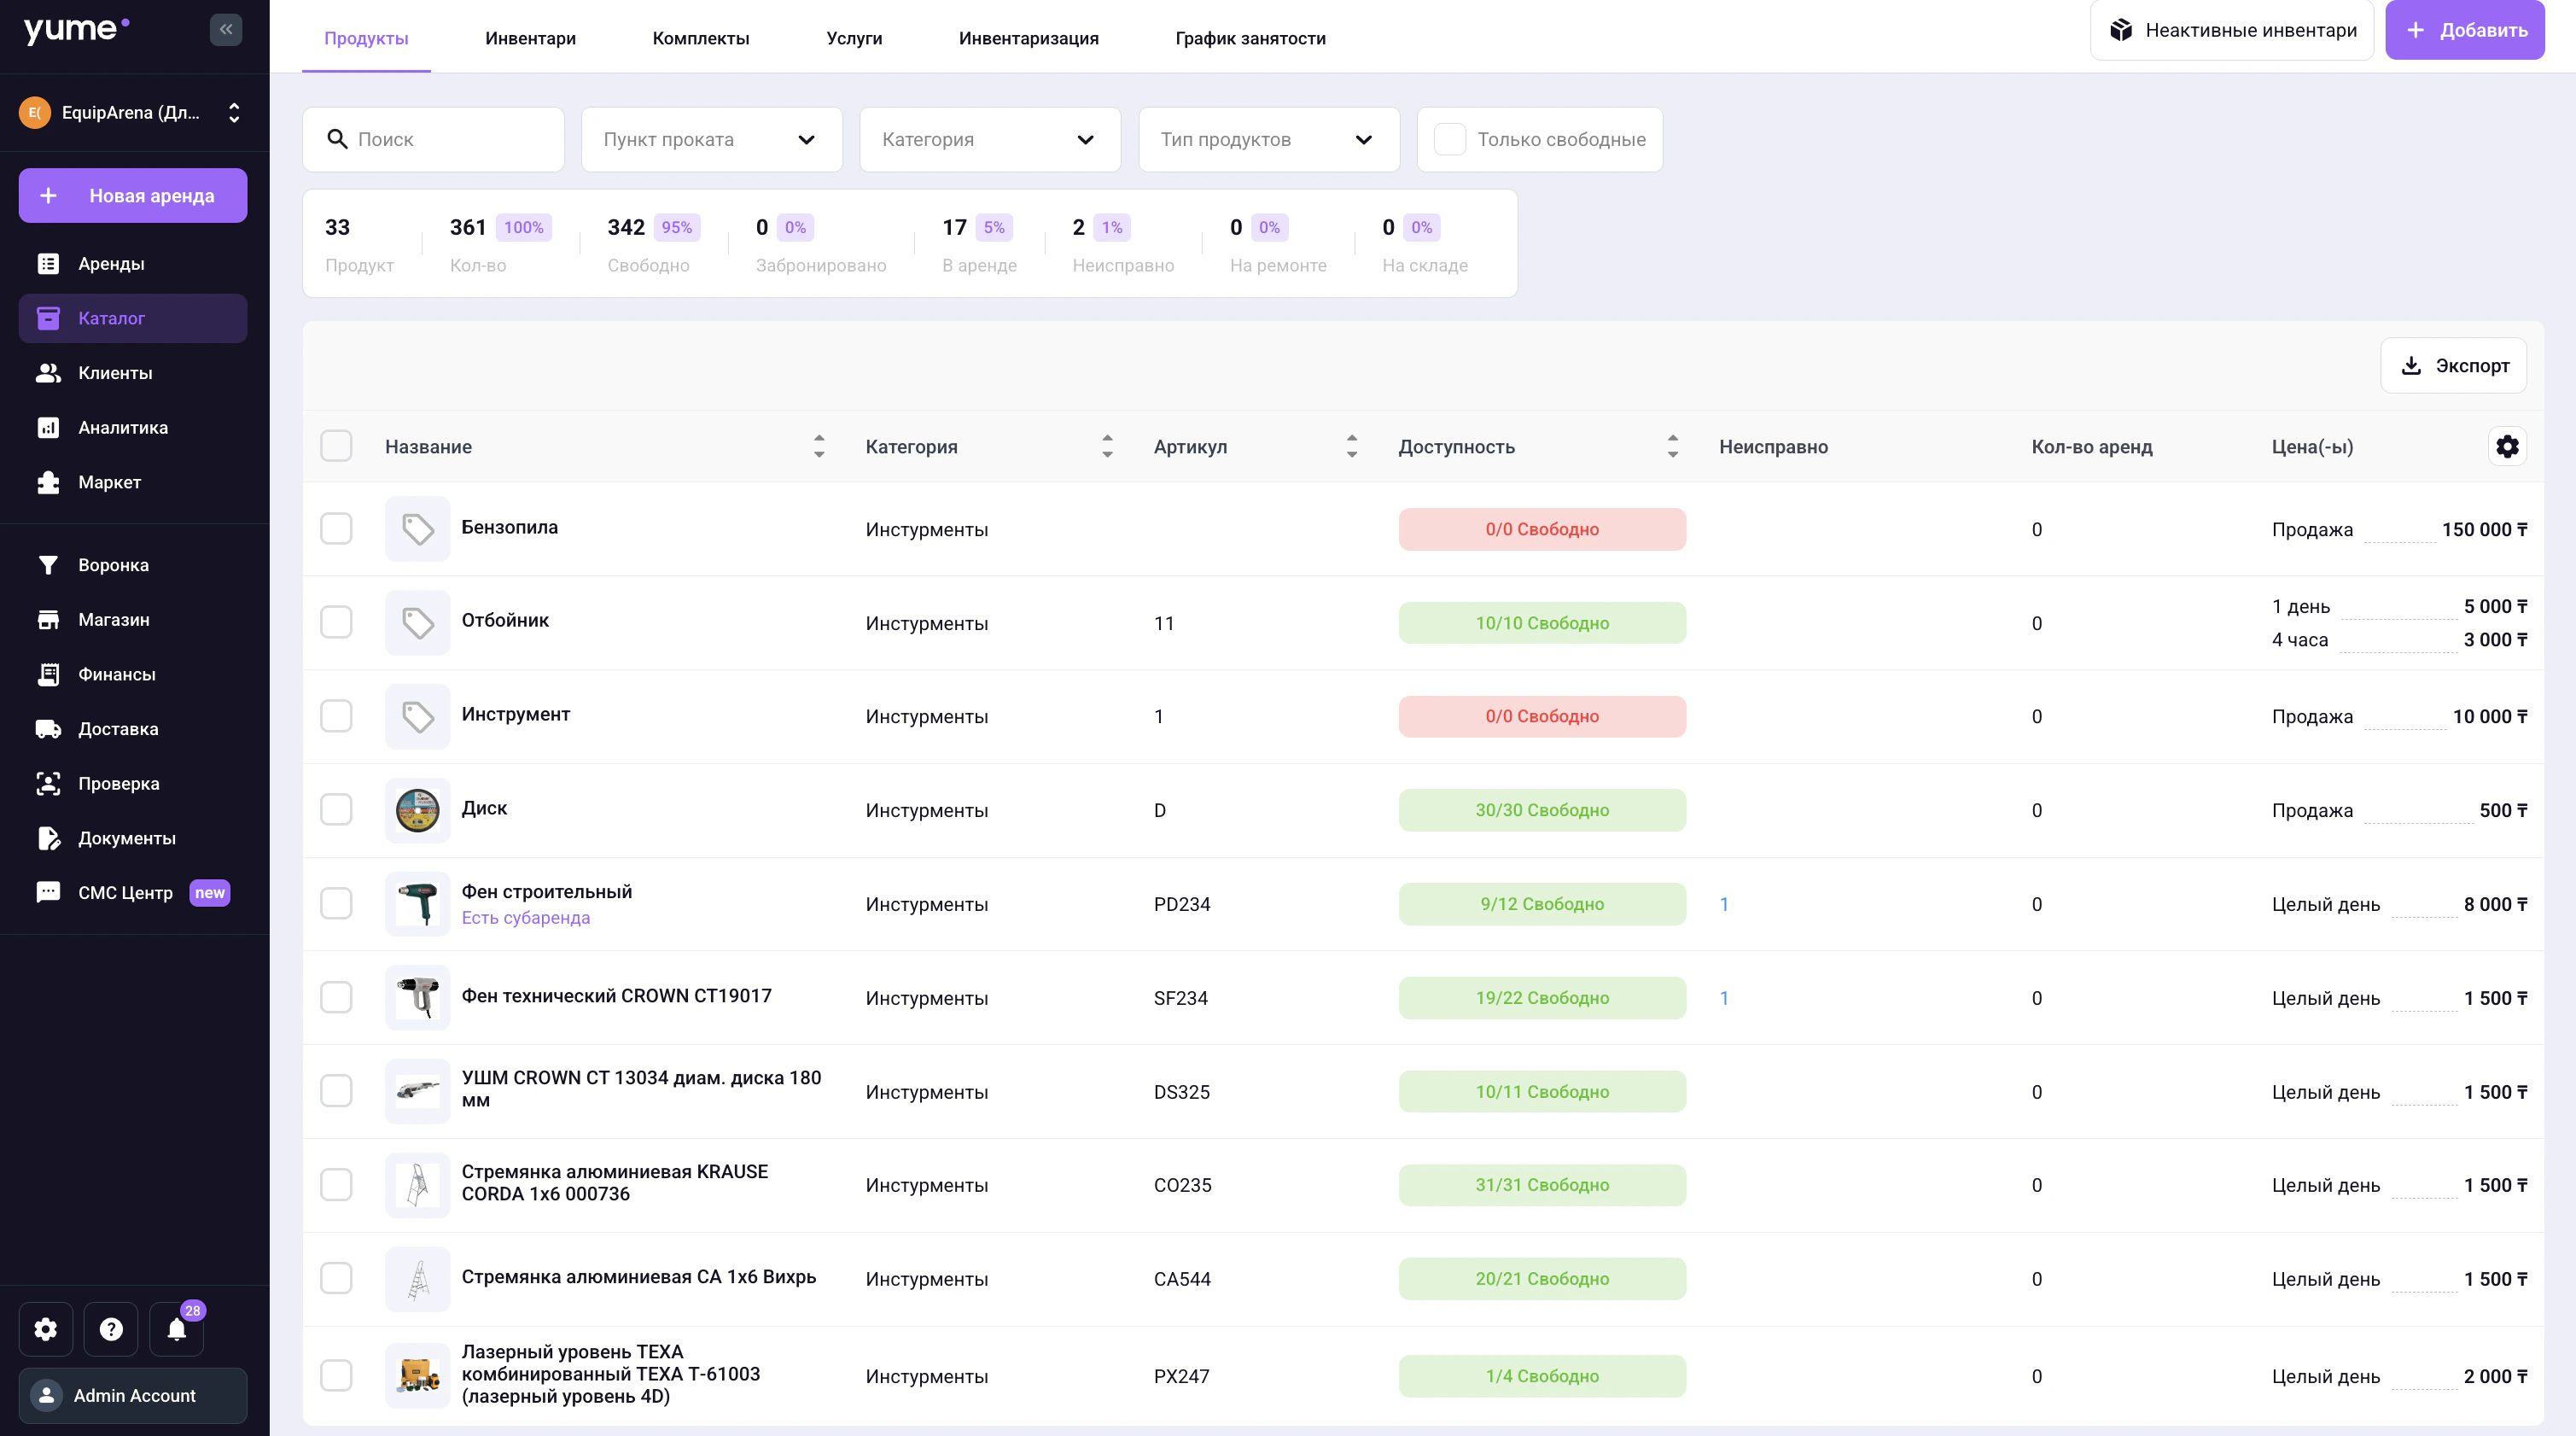Click the Экспорт button

pyautogui.click(x=2454, y=365)
